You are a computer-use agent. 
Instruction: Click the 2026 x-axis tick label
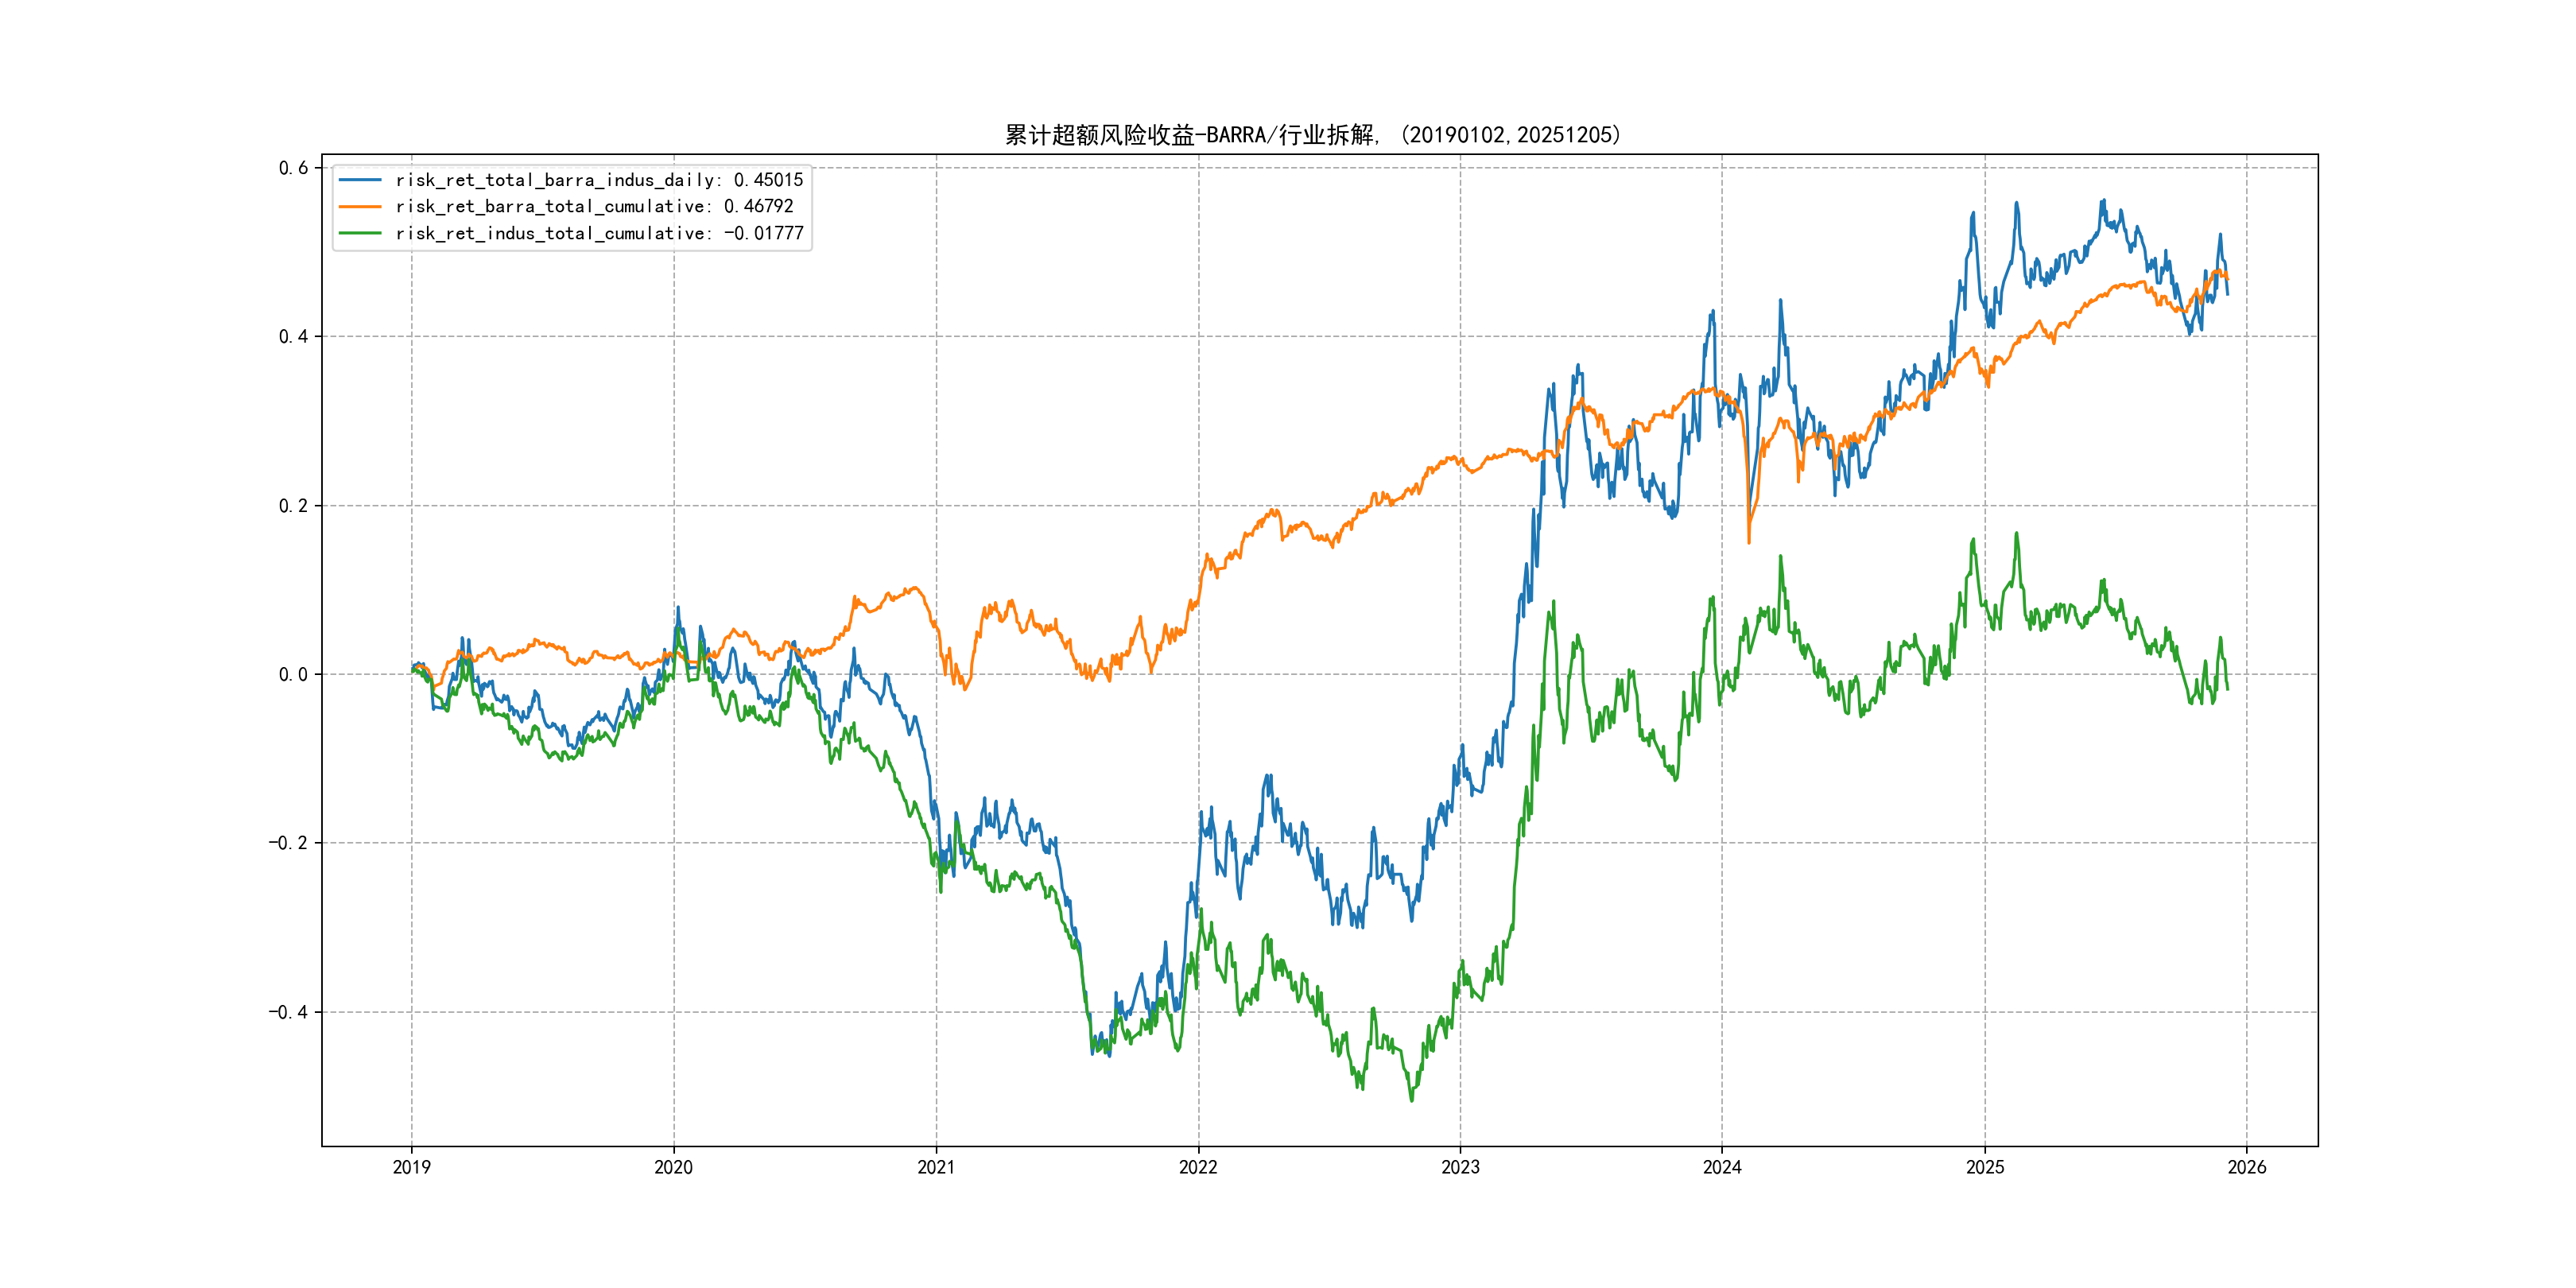[x=2247, y=1167]
